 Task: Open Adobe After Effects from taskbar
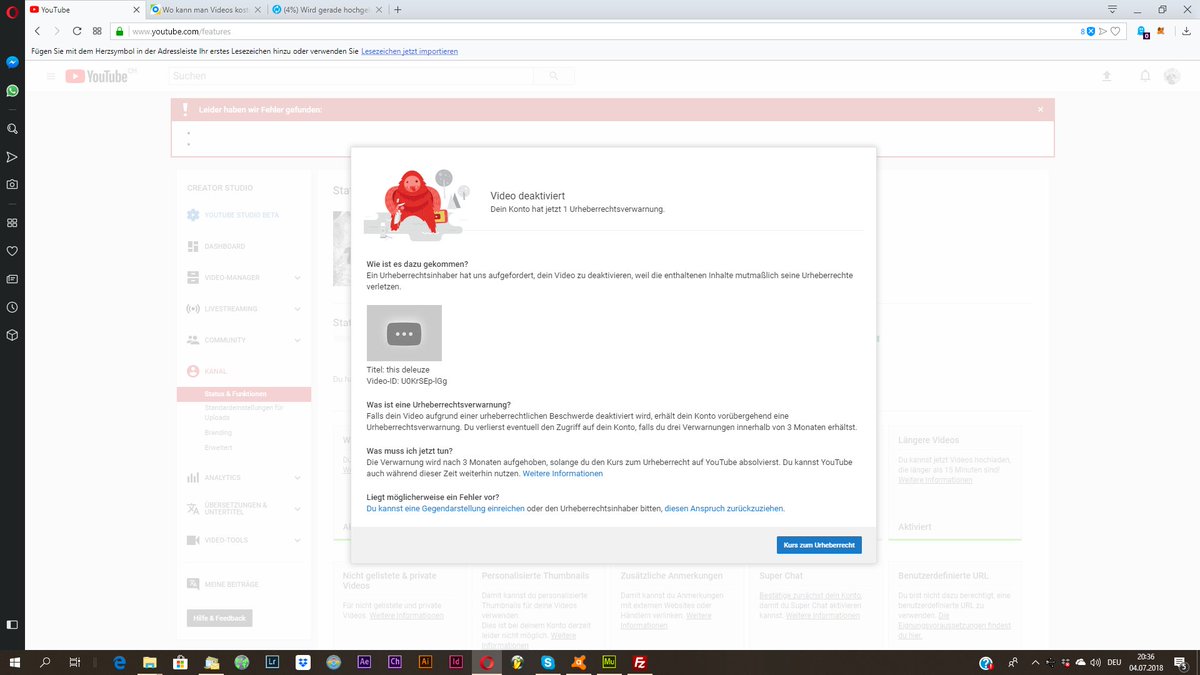tap(364, 662)
